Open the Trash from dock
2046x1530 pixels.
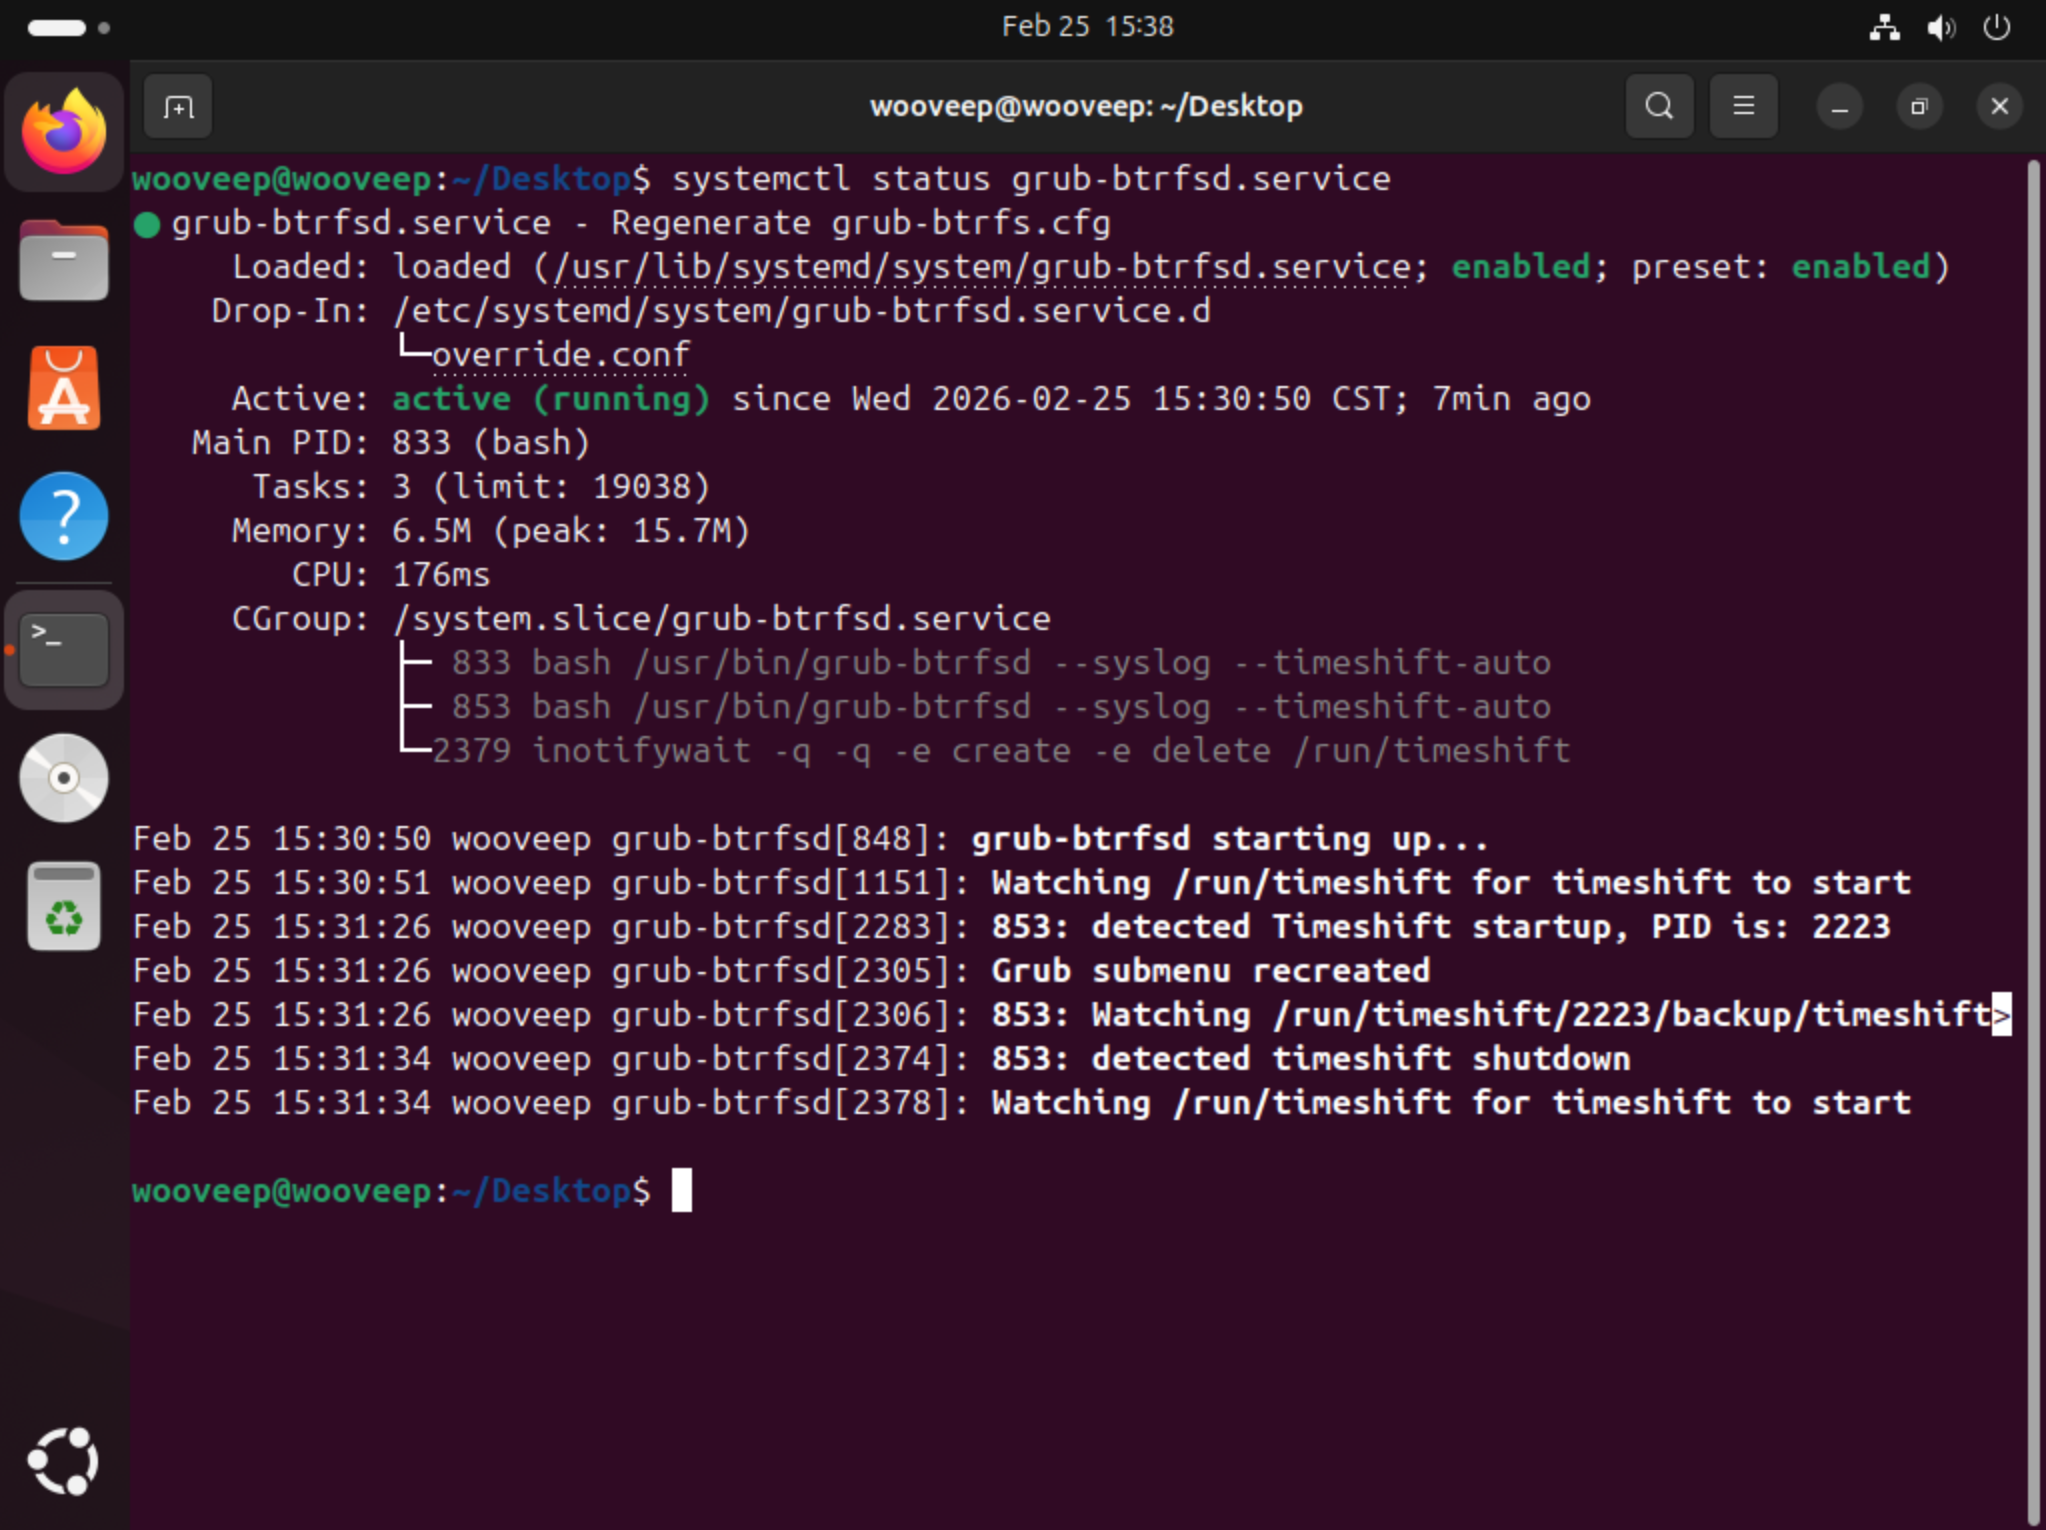click(x=64, y=906)
